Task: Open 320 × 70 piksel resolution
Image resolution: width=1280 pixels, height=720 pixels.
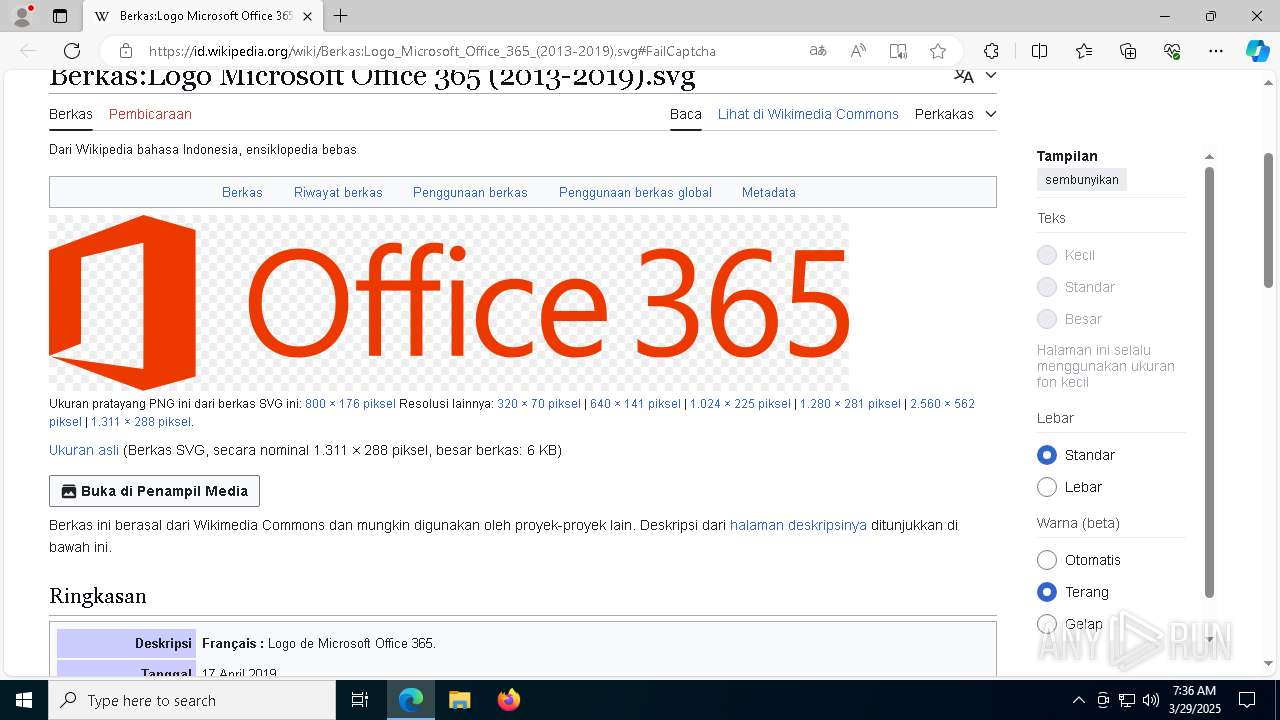Action: (x=539, y=404)
